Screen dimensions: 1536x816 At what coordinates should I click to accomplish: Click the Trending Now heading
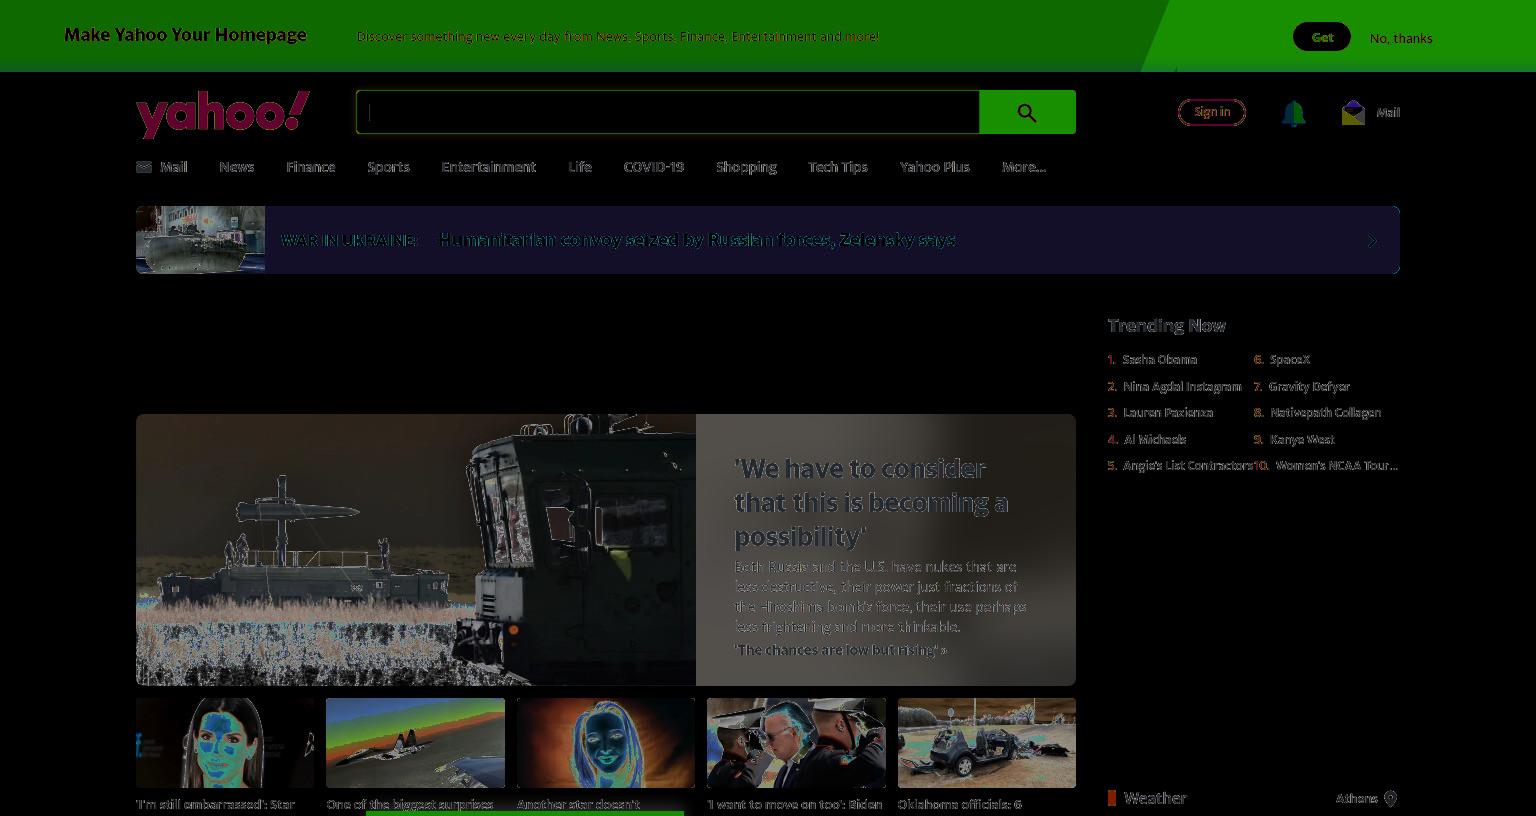(1166, 325)
